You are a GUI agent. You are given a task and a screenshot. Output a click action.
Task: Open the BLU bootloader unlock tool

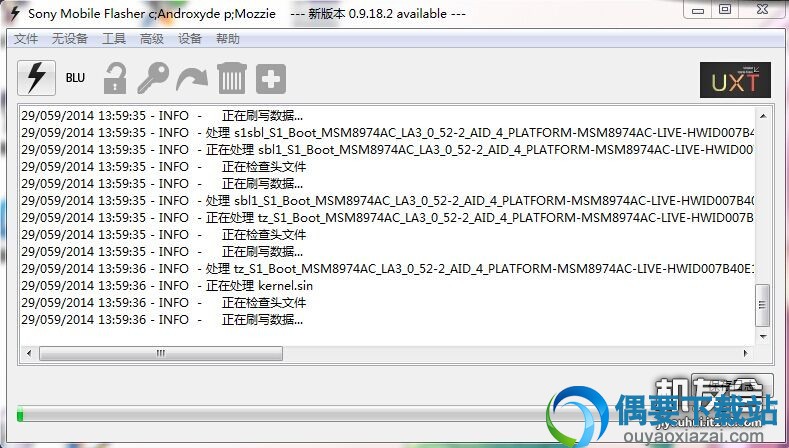coord(75,78)
